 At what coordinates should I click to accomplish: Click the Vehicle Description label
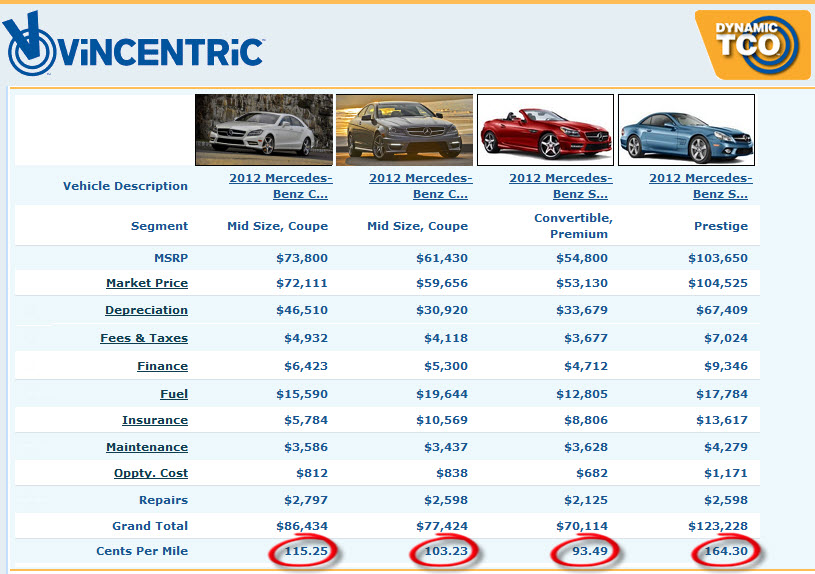(125, 186)
